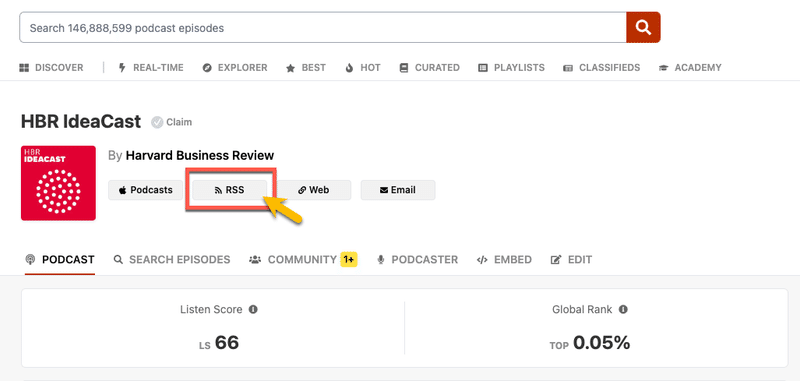Click the Email button
The width and height of the screenshot is (800, 381).
pyautogui.click(x=398, y=190)
